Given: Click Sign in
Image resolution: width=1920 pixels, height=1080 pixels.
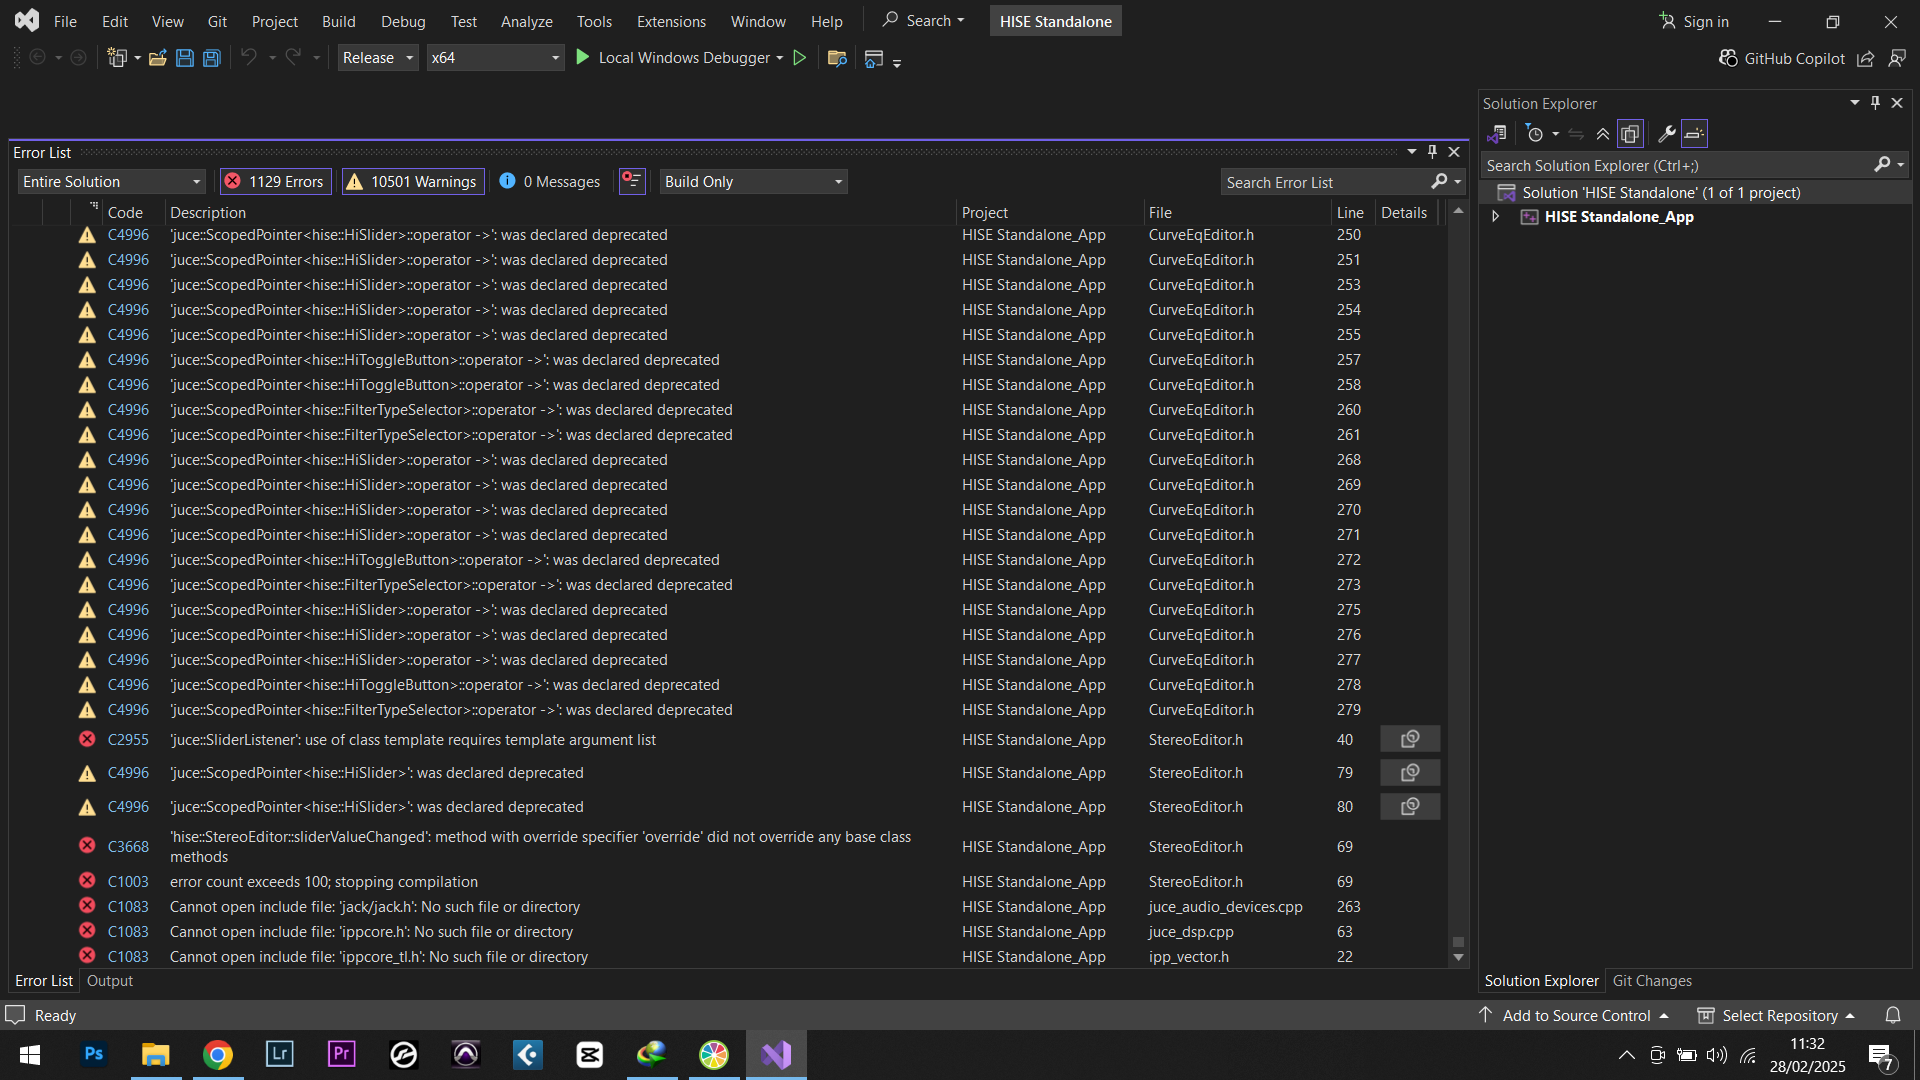Looking at the screenshot, I should (x=1694, y=21).
